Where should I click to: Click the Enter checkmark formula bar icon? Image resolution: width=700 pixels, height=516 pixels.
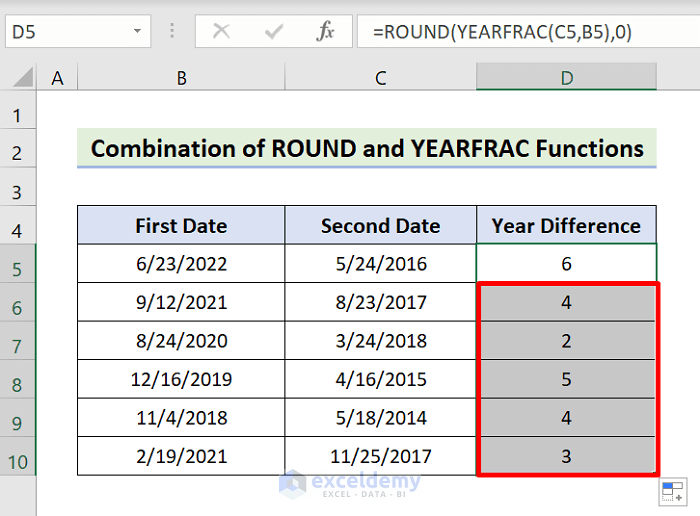click(x=274, y=32)
